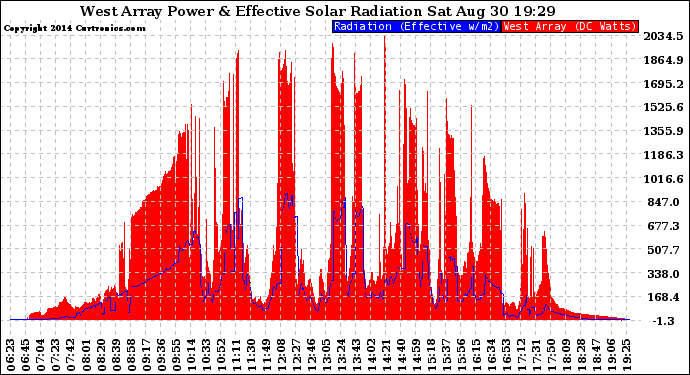690x375 pixels.
Task: Select the 338.0 y-axis label
Action: tap(663, 274)
